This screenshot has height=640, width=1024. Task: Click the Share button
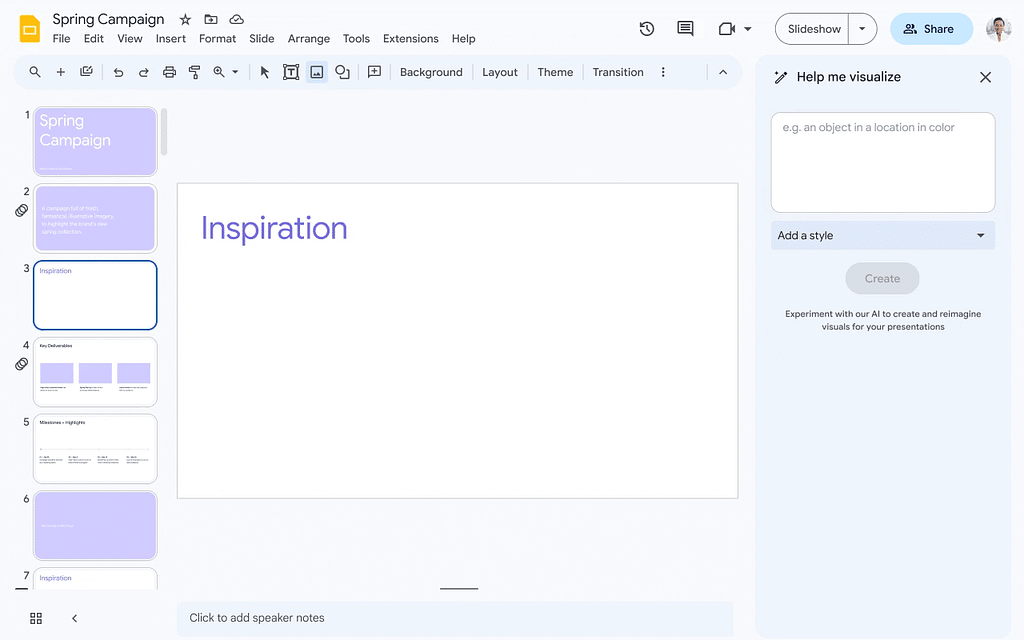[x=930, y=29]
